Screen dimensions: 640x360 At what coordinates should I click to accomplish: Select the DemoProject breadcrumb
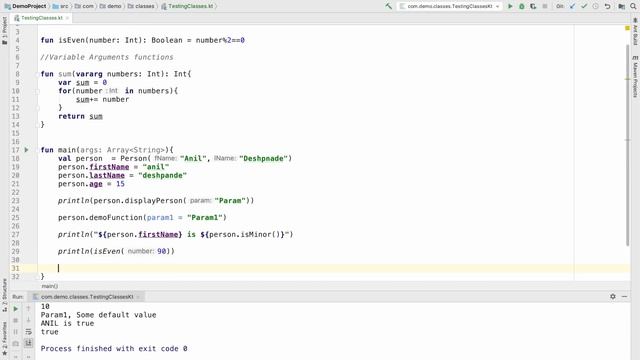(25, 6)
